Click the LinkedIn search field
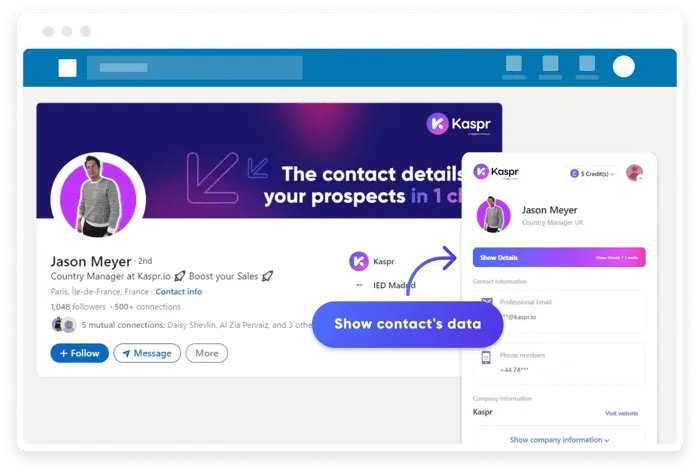The image size is (700, 472). (194, 68)
